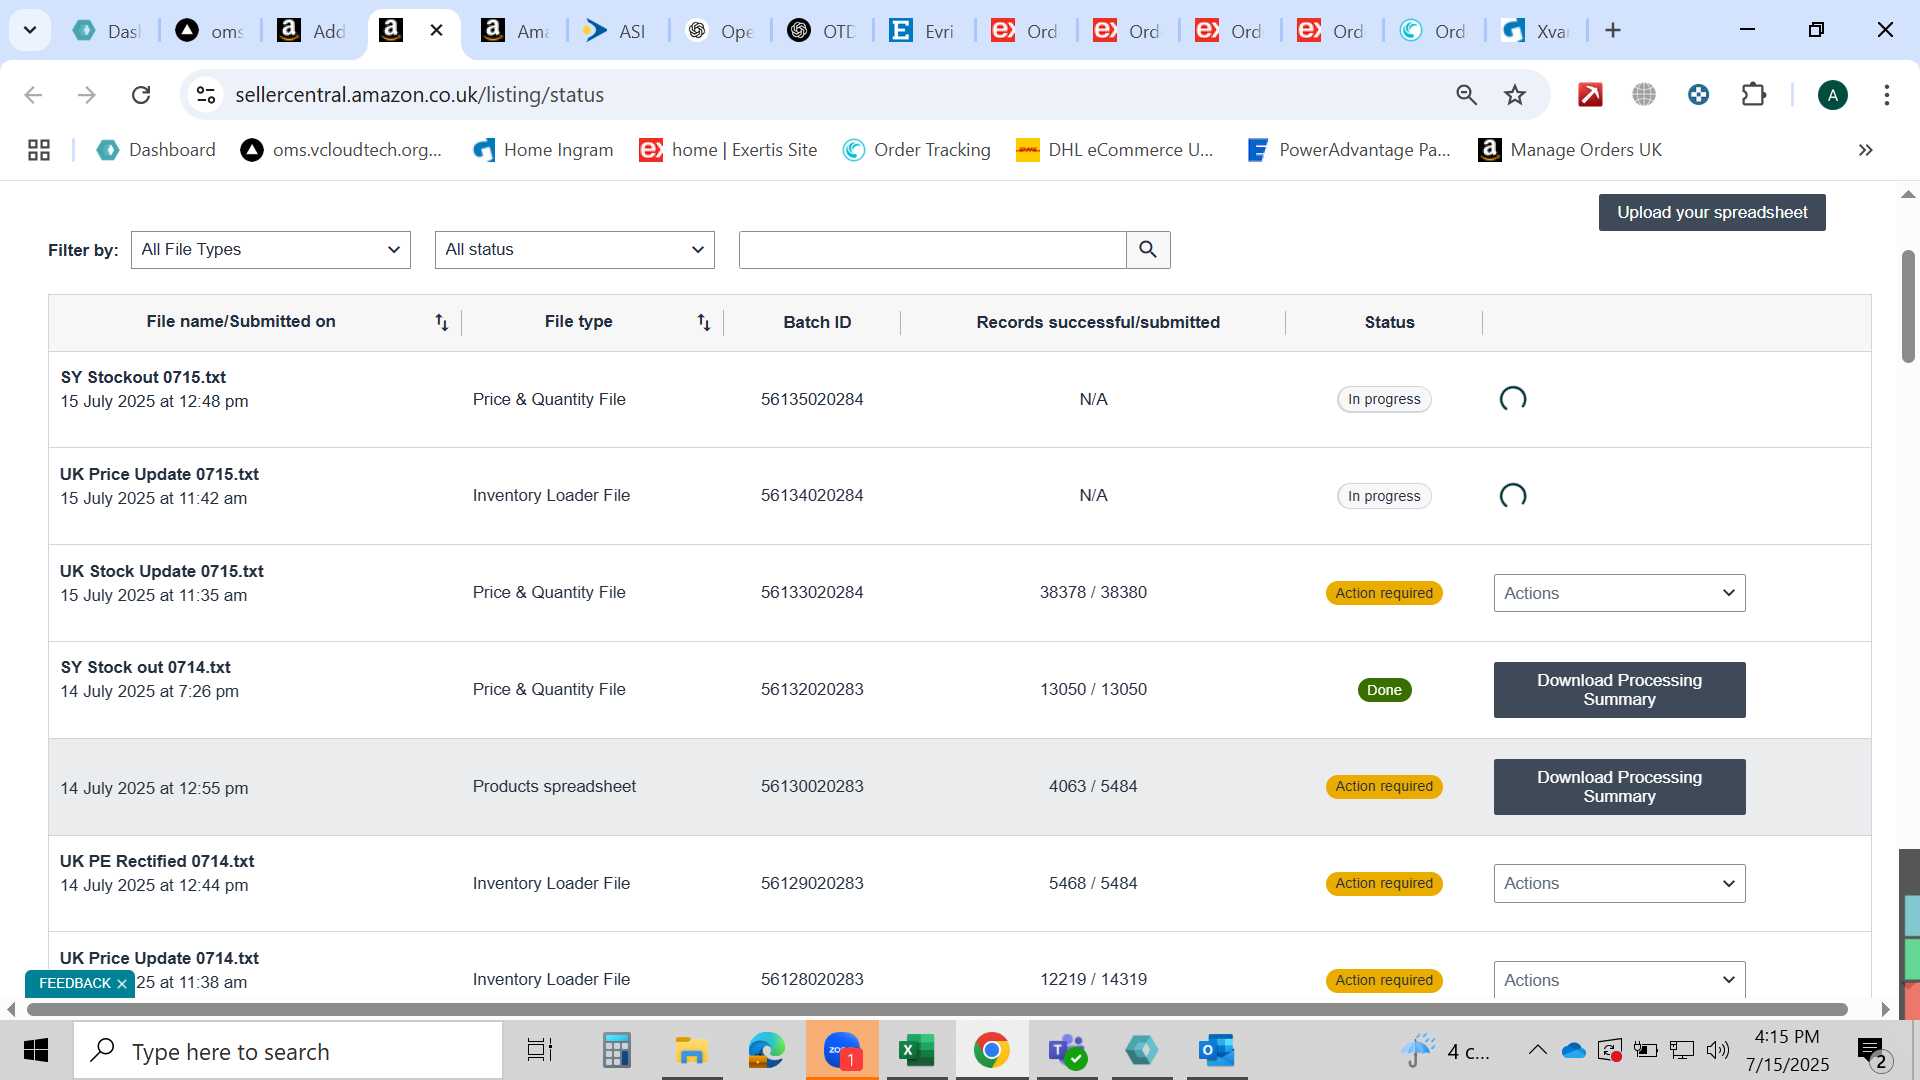The height and width of the screenshot is (1080, 1920).
Task: Open the All File Types filter dropdown
Action: tap(271, 250)
